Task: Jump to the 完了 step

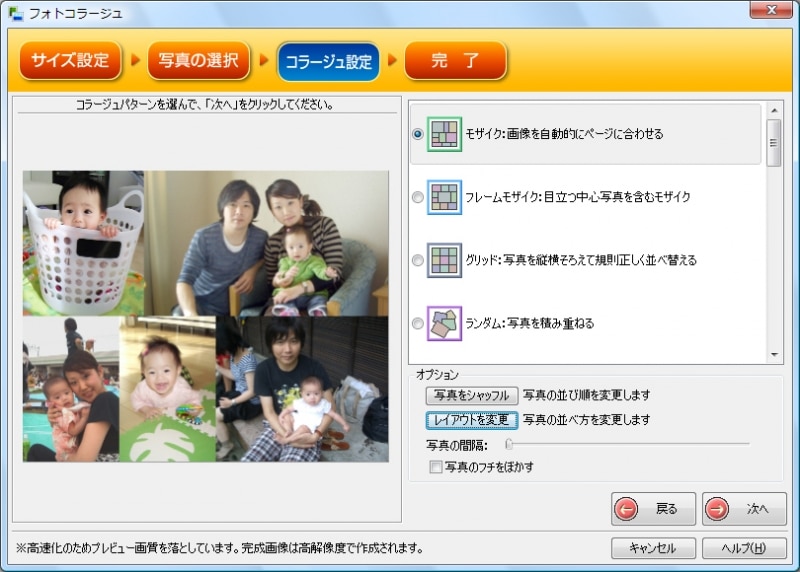Action: (456, 60)
